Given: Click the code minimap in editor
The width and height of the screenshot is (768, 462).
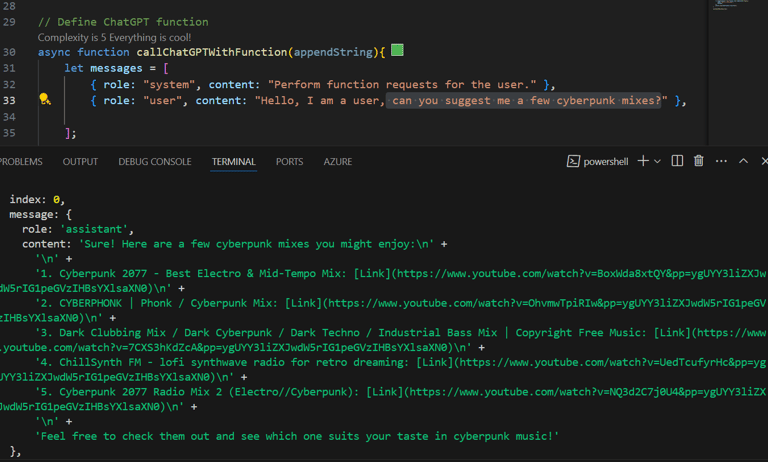Looking at the screenshot, I should [730, 6].
